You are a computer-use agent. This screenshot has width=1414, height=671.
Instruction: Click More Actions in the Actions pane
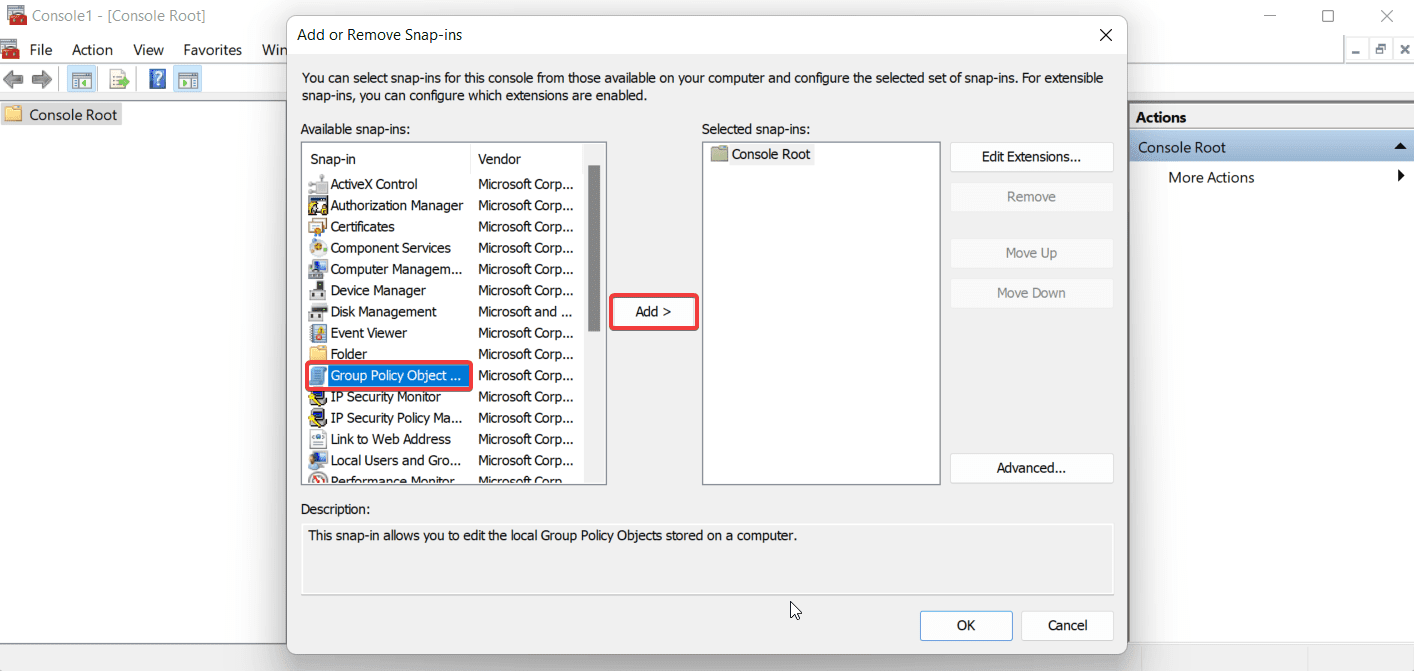point(1211,177)
